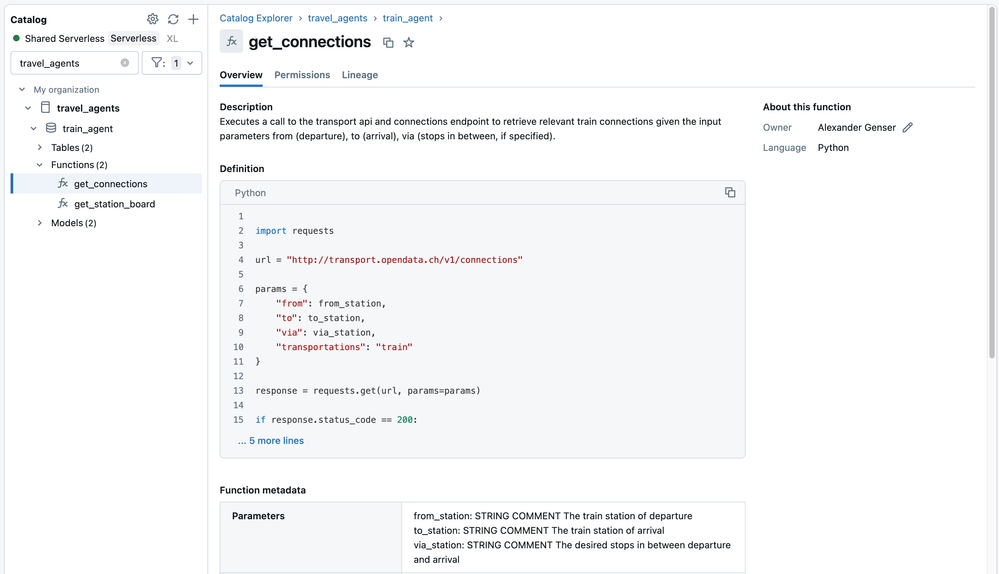Click the refresh catalog icon
999x574 pixels.
[173, 19]
